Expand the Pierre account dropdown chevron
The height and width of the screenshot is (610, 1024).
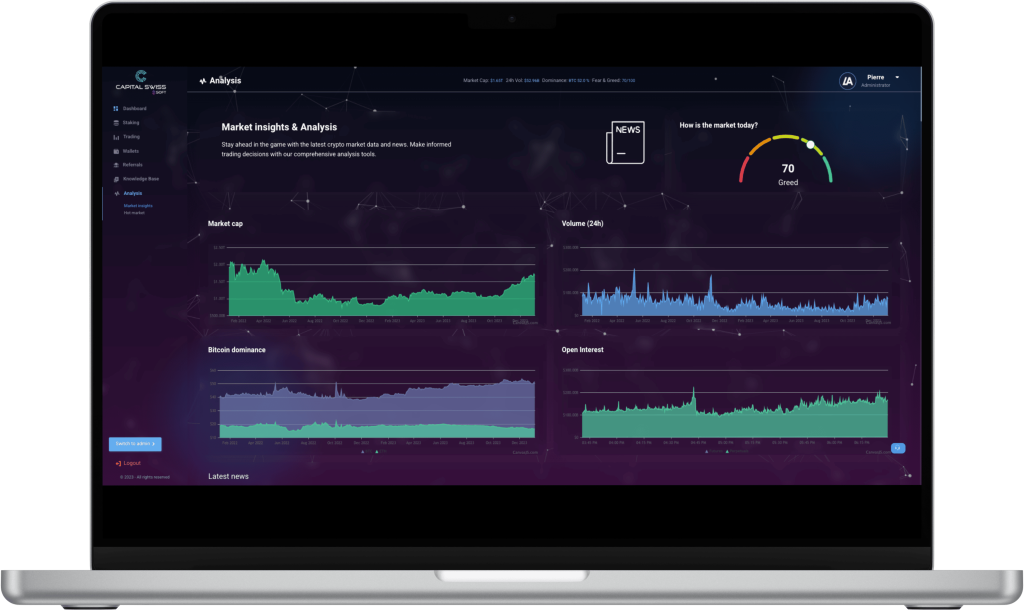(x=897, y=77)
